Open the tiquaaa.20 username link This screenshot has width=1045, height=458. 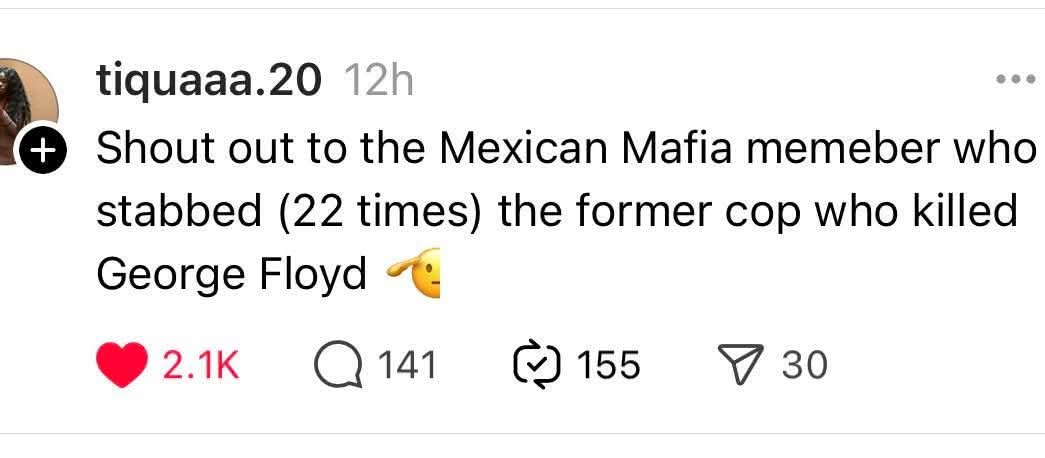click(x=209, y=83)
